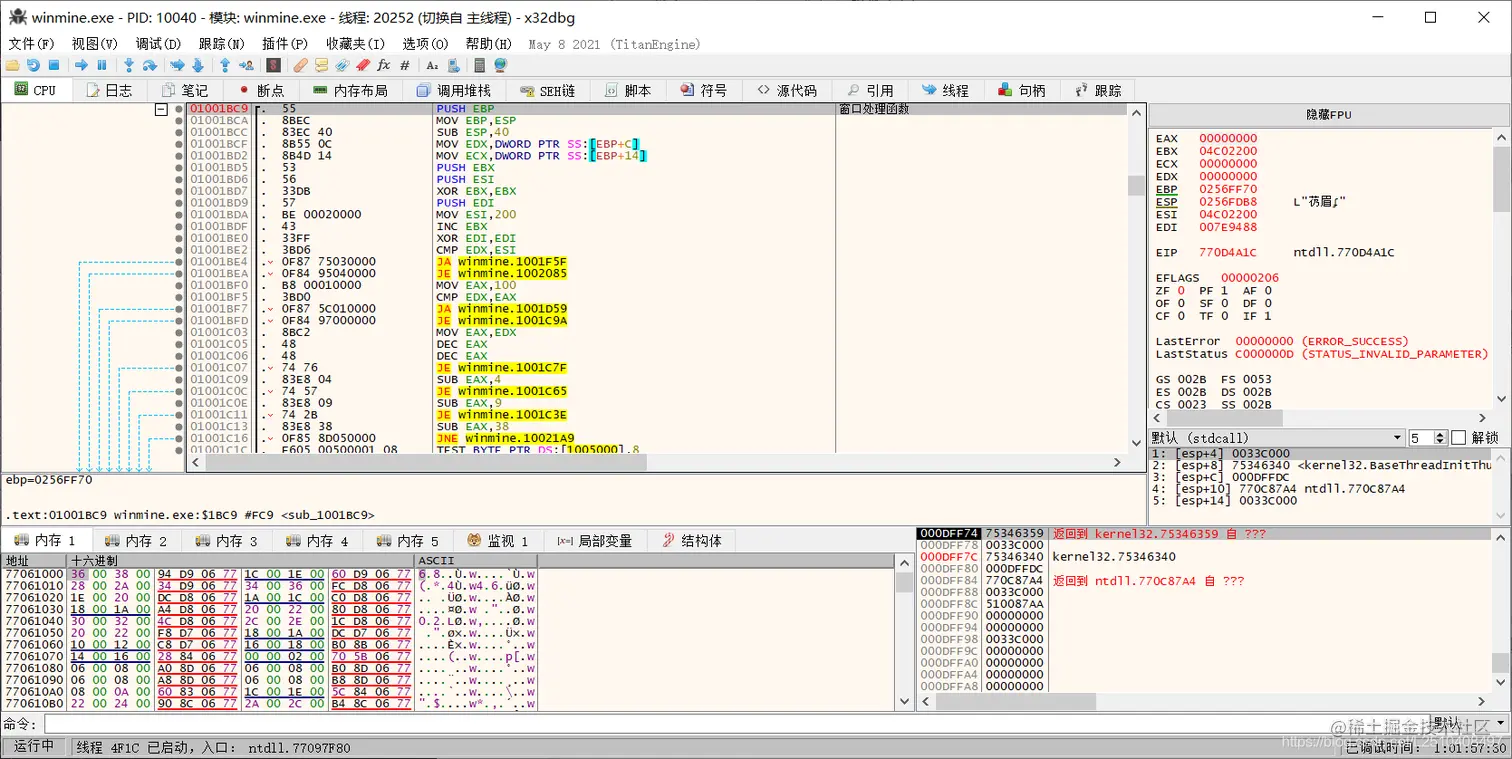Viewport: 1512px width, 759px height.
Task: Open the Scylla plugin icon
Action: click(x=273, y=65)
